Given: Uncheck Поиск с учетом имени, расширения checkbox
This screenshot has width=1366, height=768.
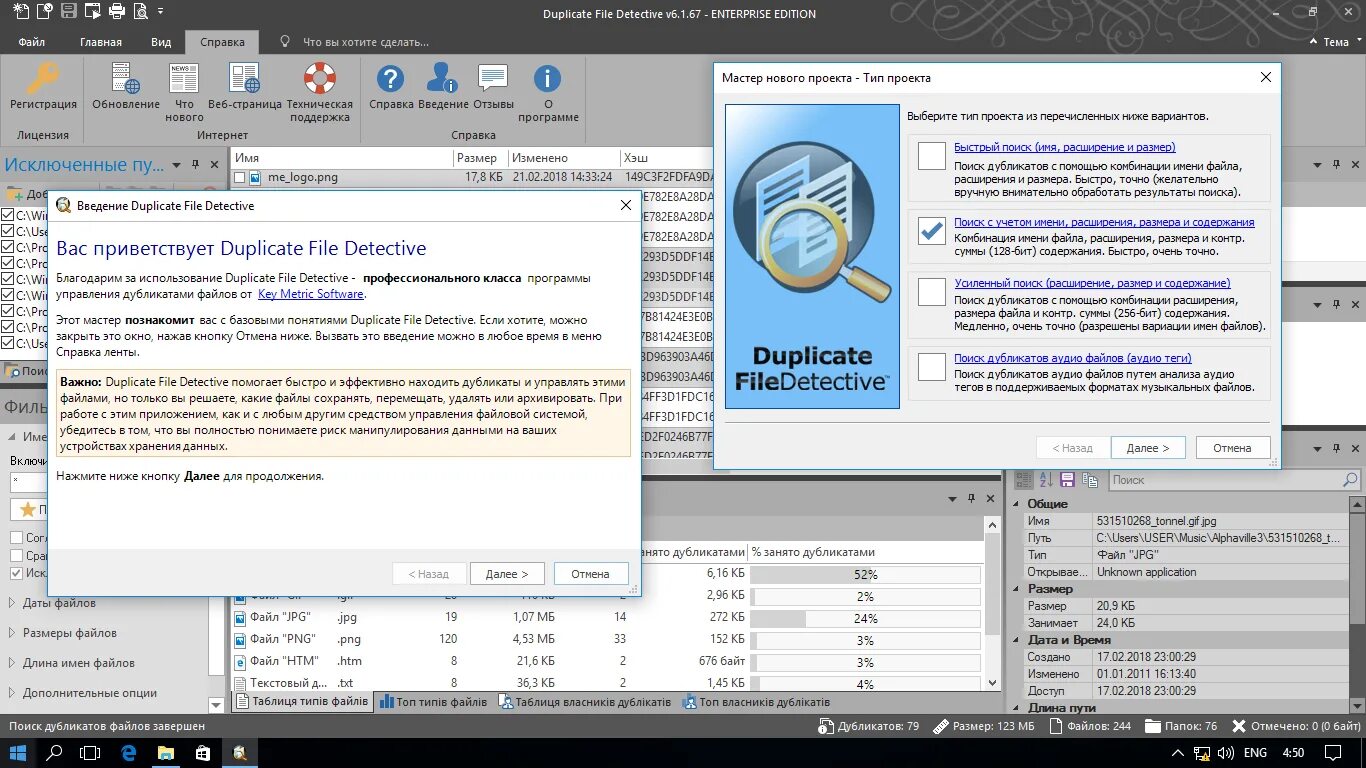Looking at the screenshot, I should click(x=931, y=231).
